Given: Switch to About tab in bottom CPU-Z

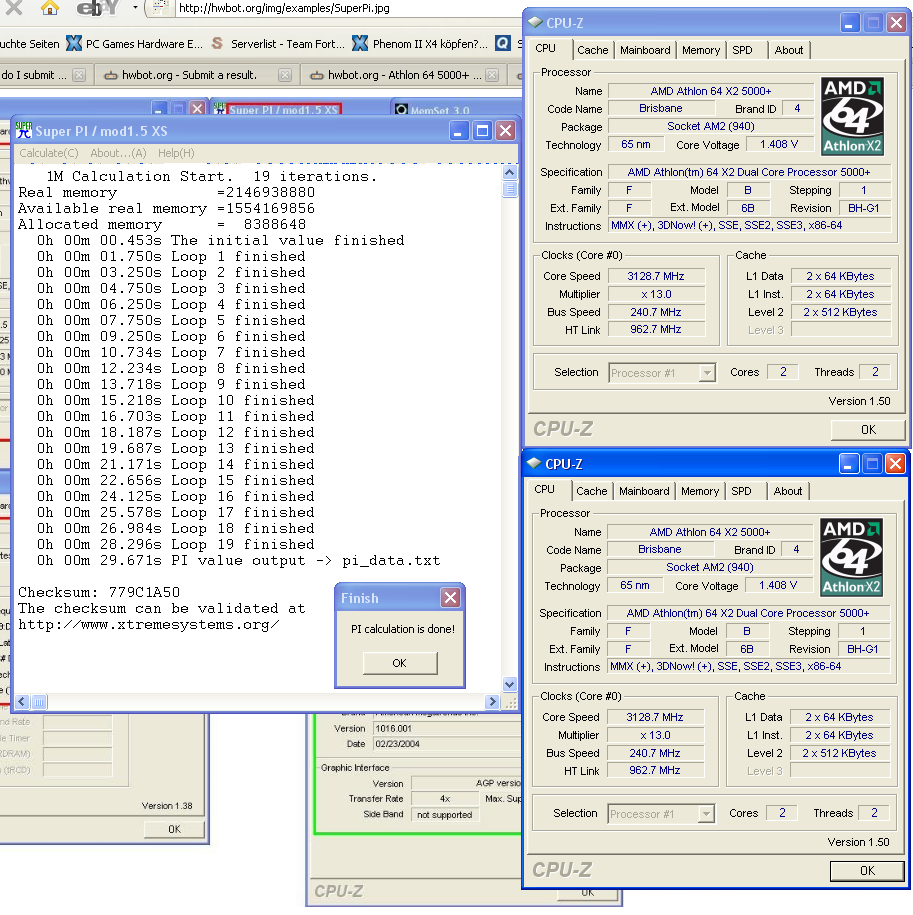Looking at the screenshot, I should tap(788, 491).
